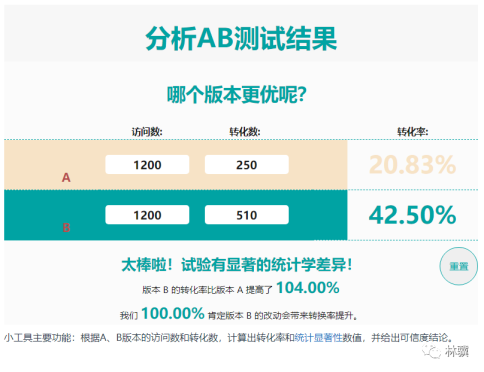The width and height of the screenshot is (484, 372).
Task: Click the WeChat logo icon in the watermark
Action: click(431, 352)
